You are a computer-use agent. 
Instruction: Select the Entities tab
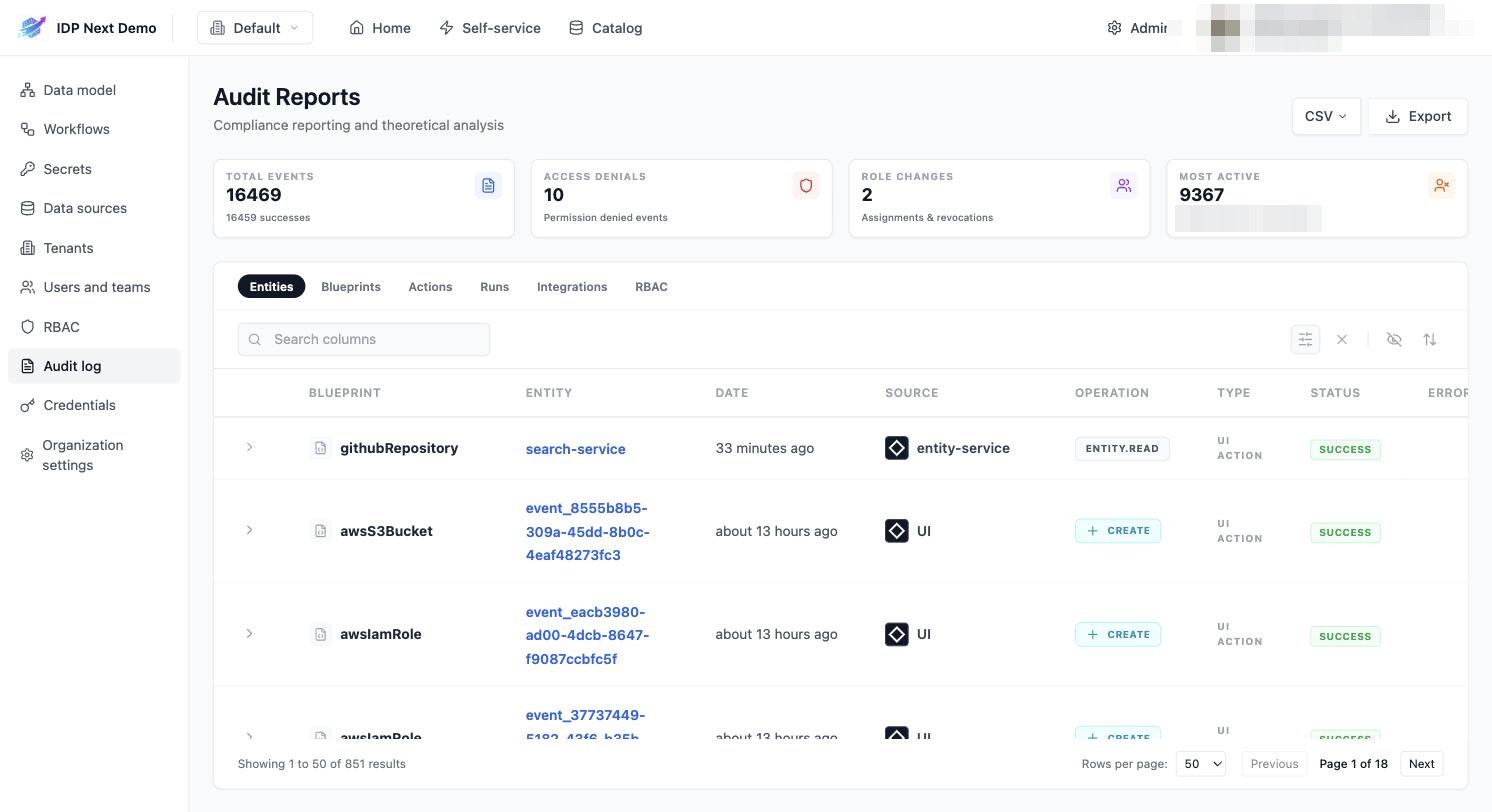[271, 287]
